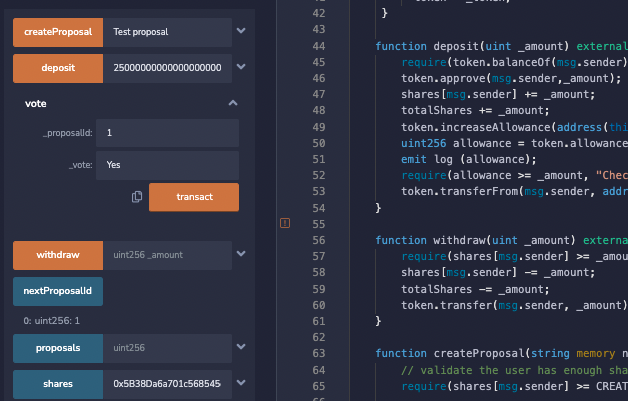The image size is (628, 401).
Task: Place cursor on 'function createProposal' code line
Action: pos(501,353)
